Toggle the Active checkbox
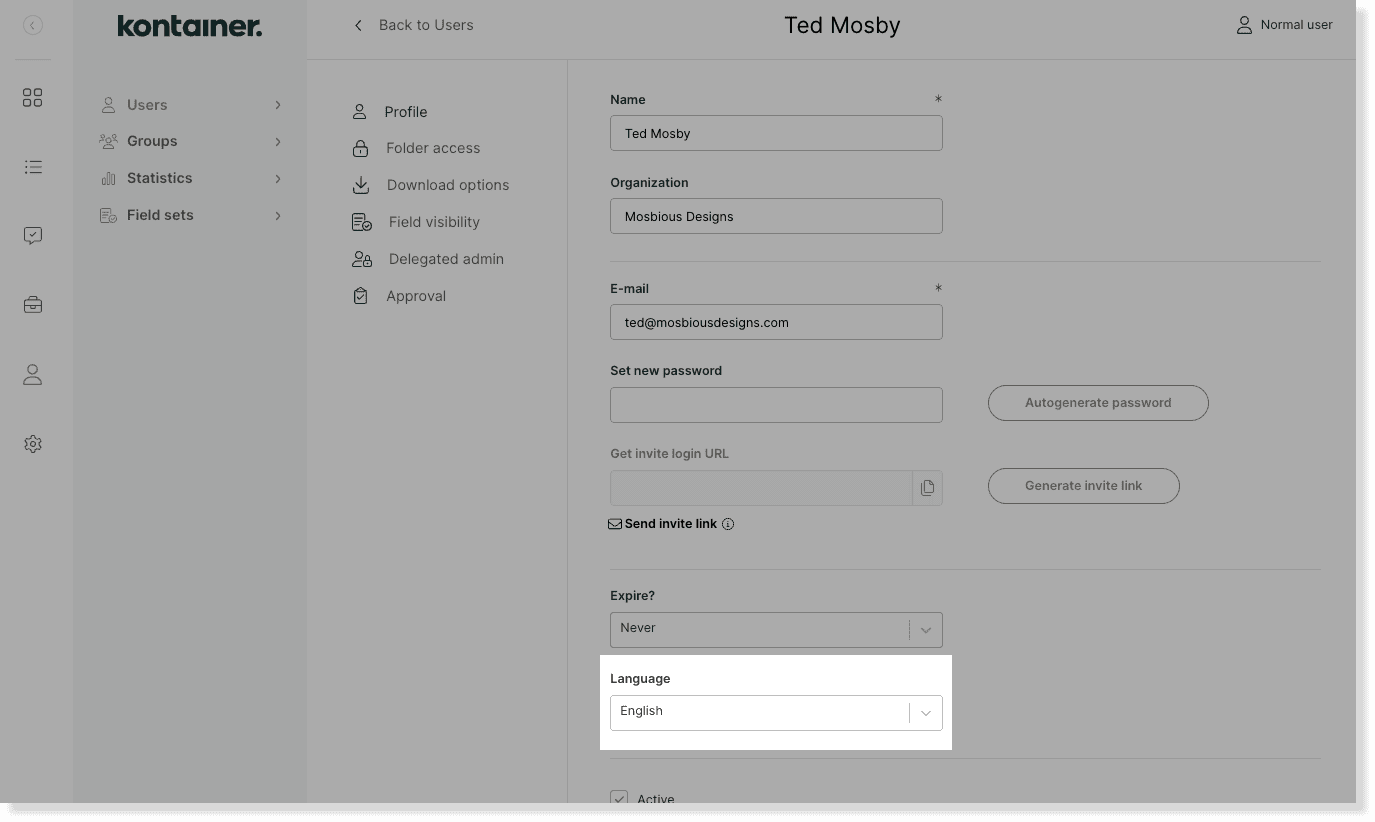The image size is (1375, 822). [x=619, y=798]
